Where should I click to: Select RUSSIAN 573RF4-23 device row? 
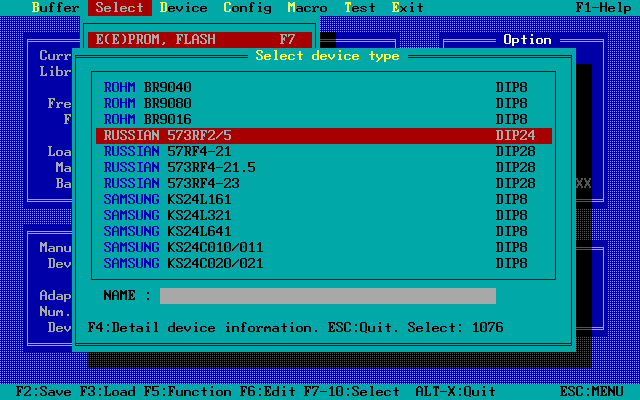click(x=324, y=183)
